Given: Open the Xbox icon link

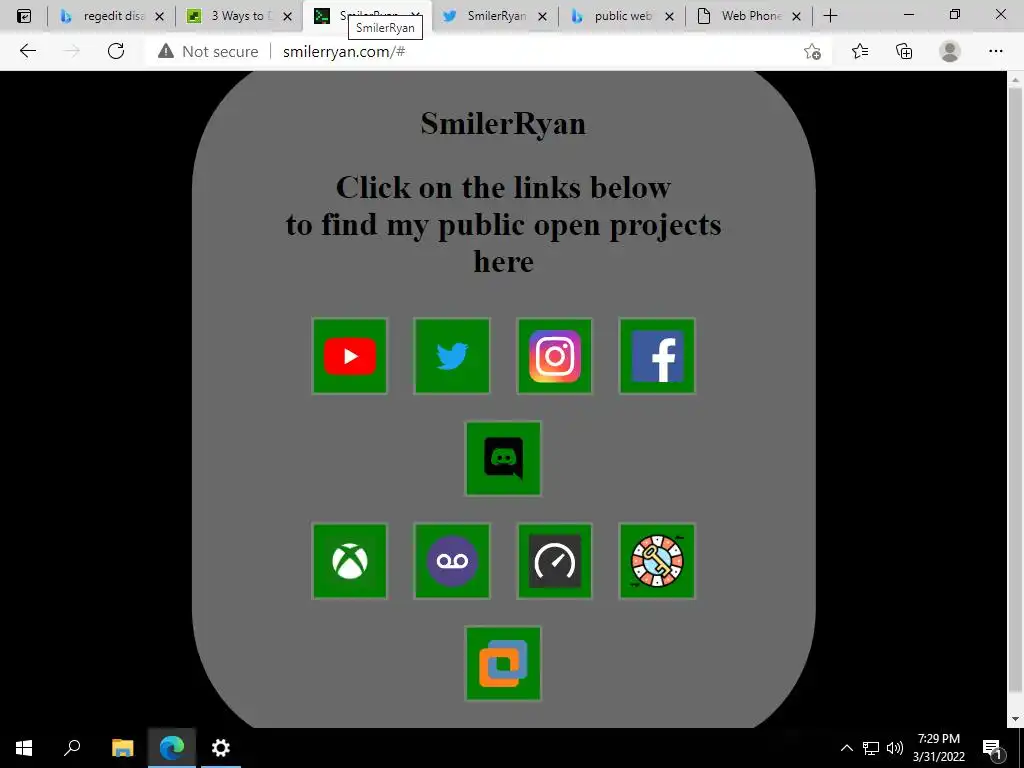Looking at the screenshot, I should [349, 561].
